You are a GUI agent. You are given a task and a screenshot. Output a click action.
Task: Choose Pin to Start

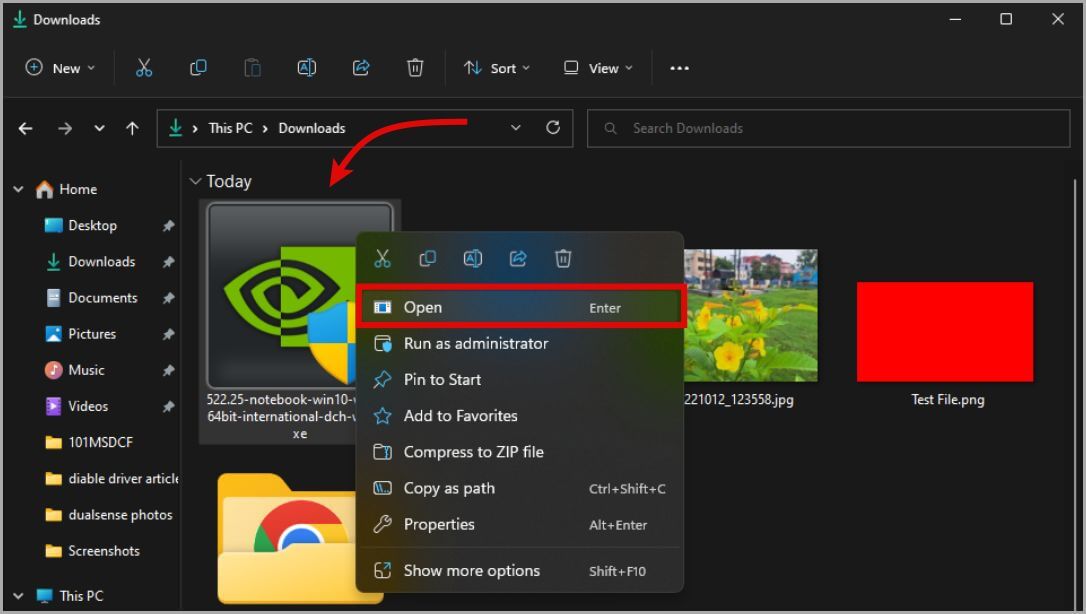520,379
